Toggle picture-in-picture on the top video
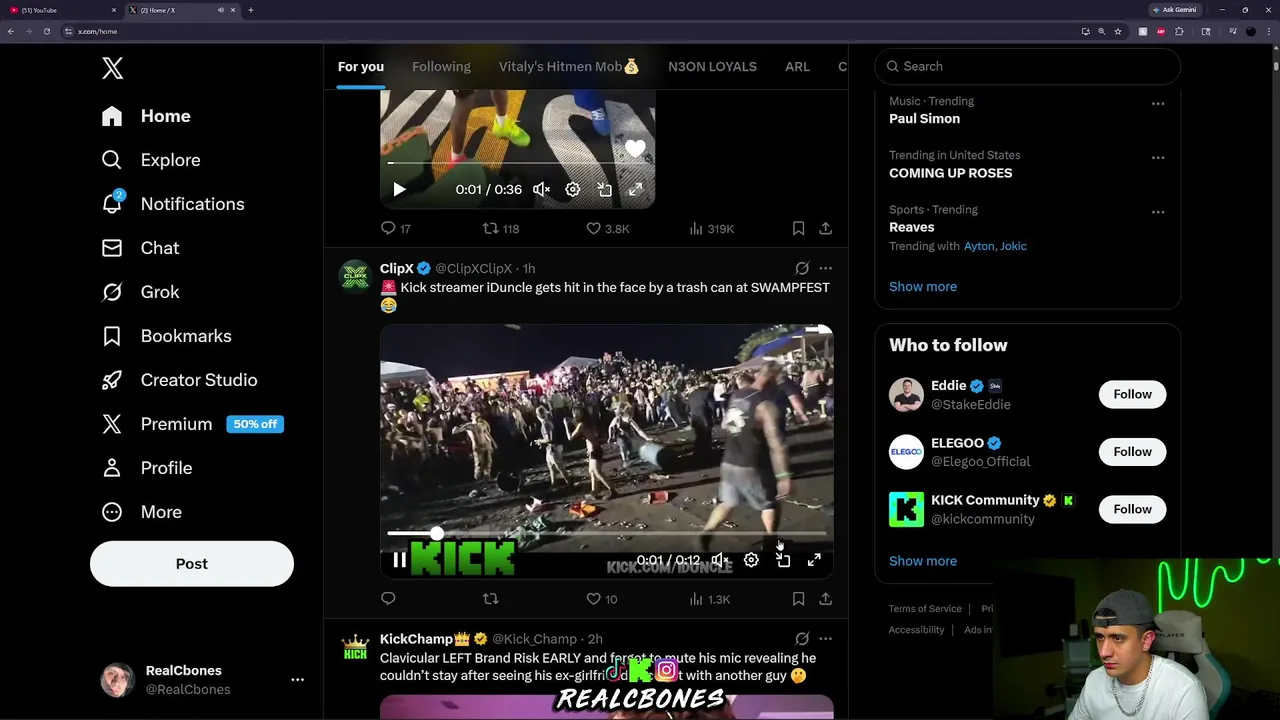 point(604,189)
